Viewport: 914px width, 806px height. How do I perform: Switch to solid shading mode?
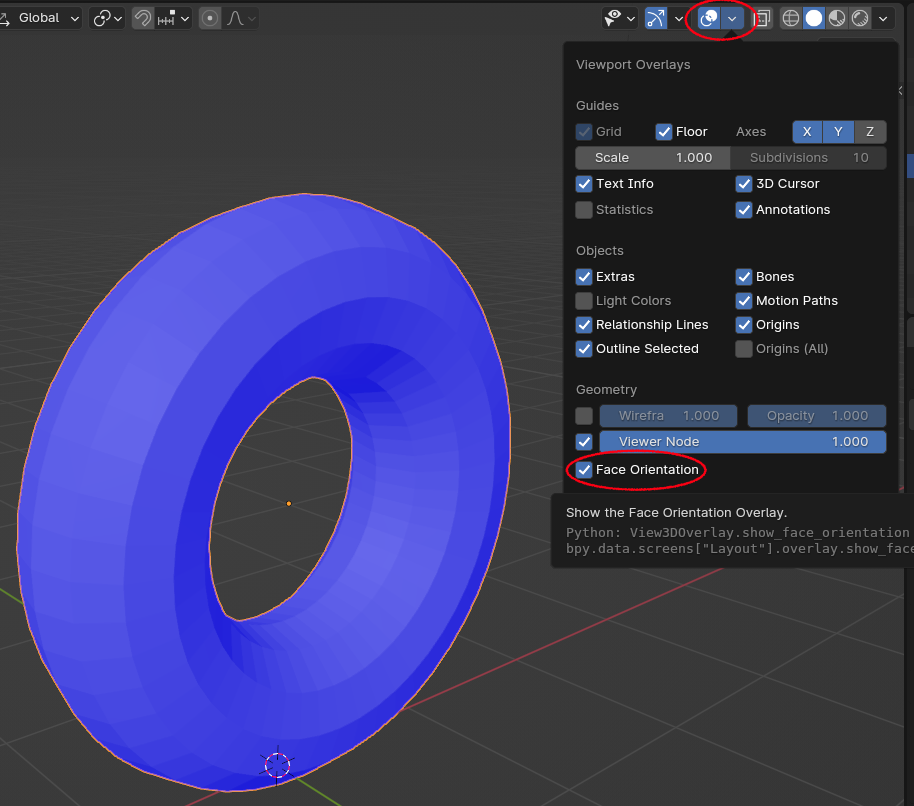[x=814, y=18]
